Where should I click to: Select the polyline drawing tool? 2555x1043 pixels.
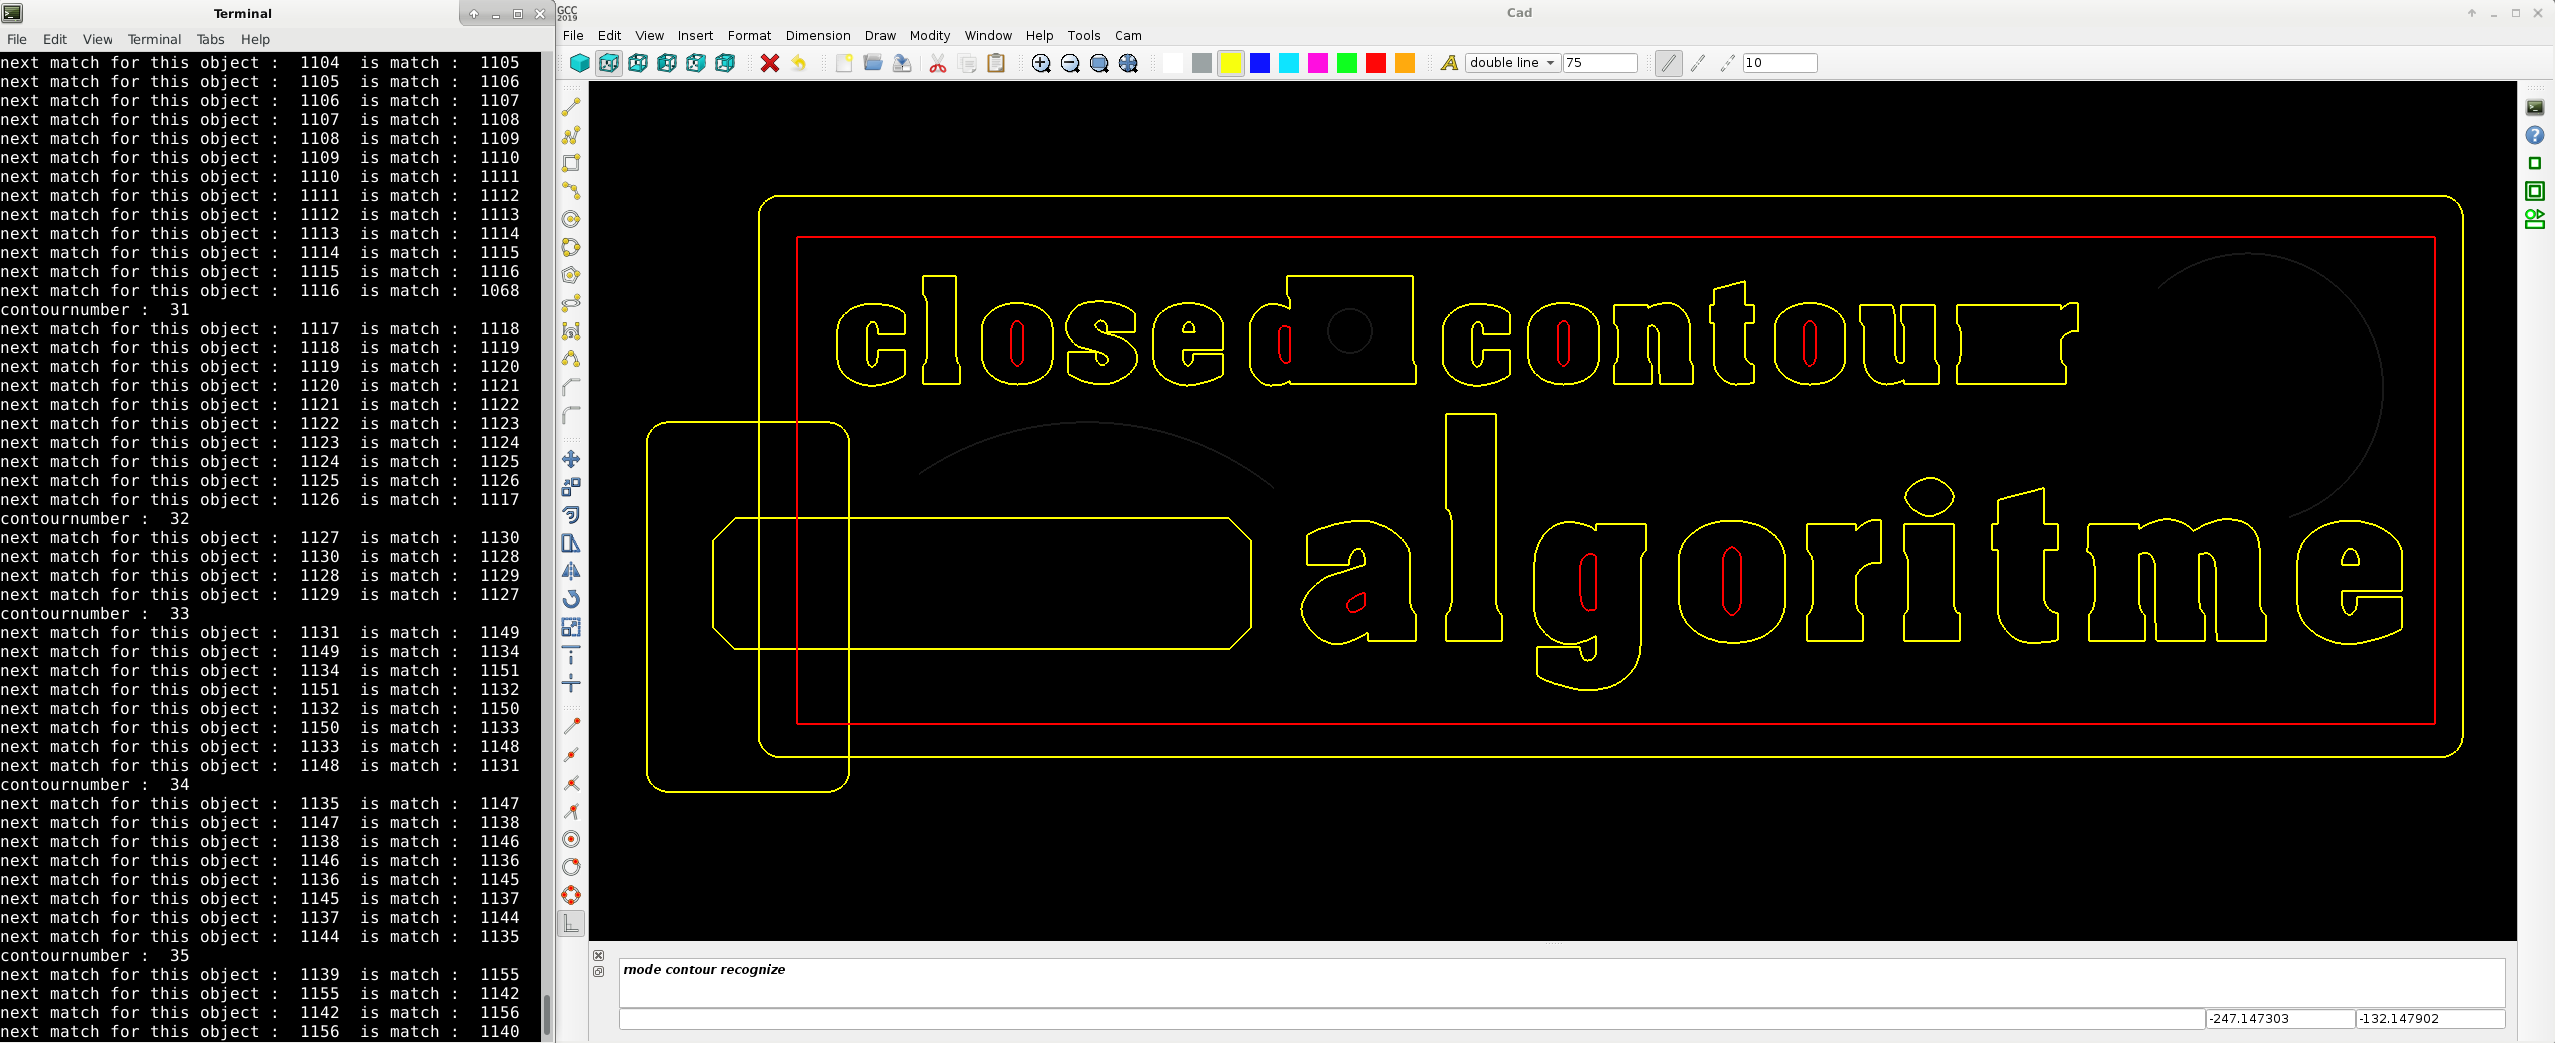[x=571, y=135]
